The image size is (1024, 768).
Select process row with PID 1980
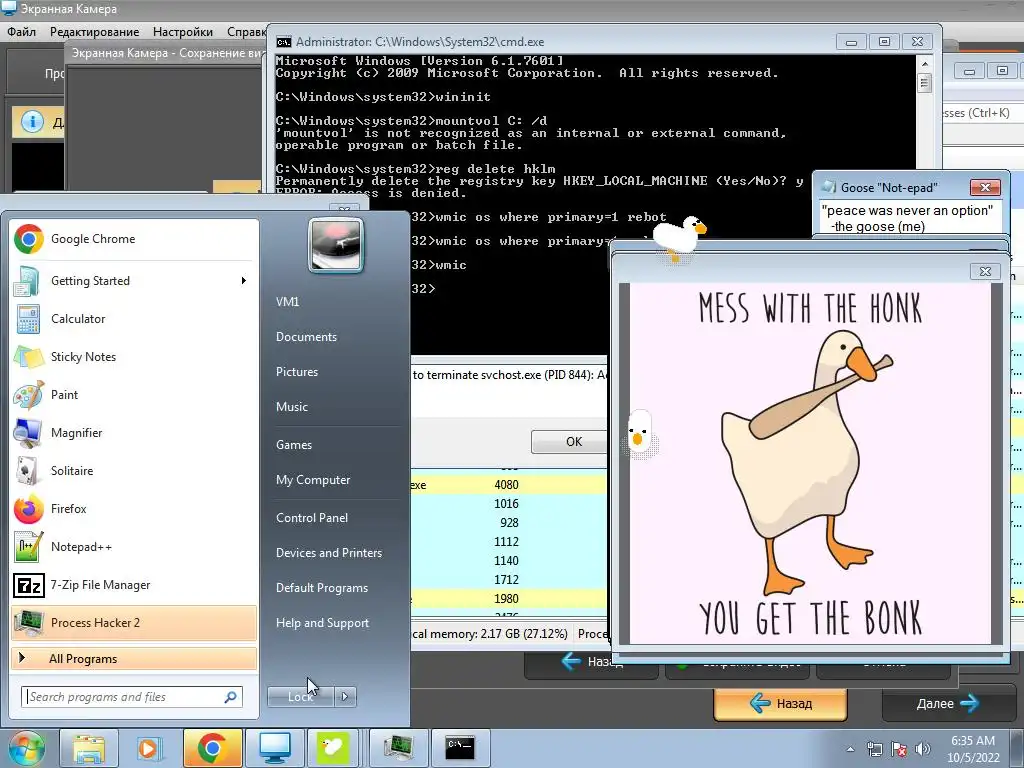[509, 598]
